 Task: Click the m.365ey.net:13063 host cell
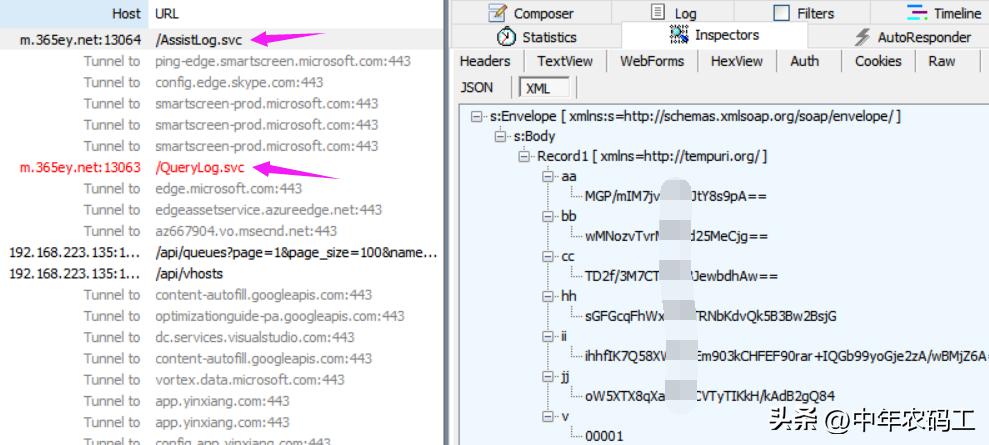(79, 168)
